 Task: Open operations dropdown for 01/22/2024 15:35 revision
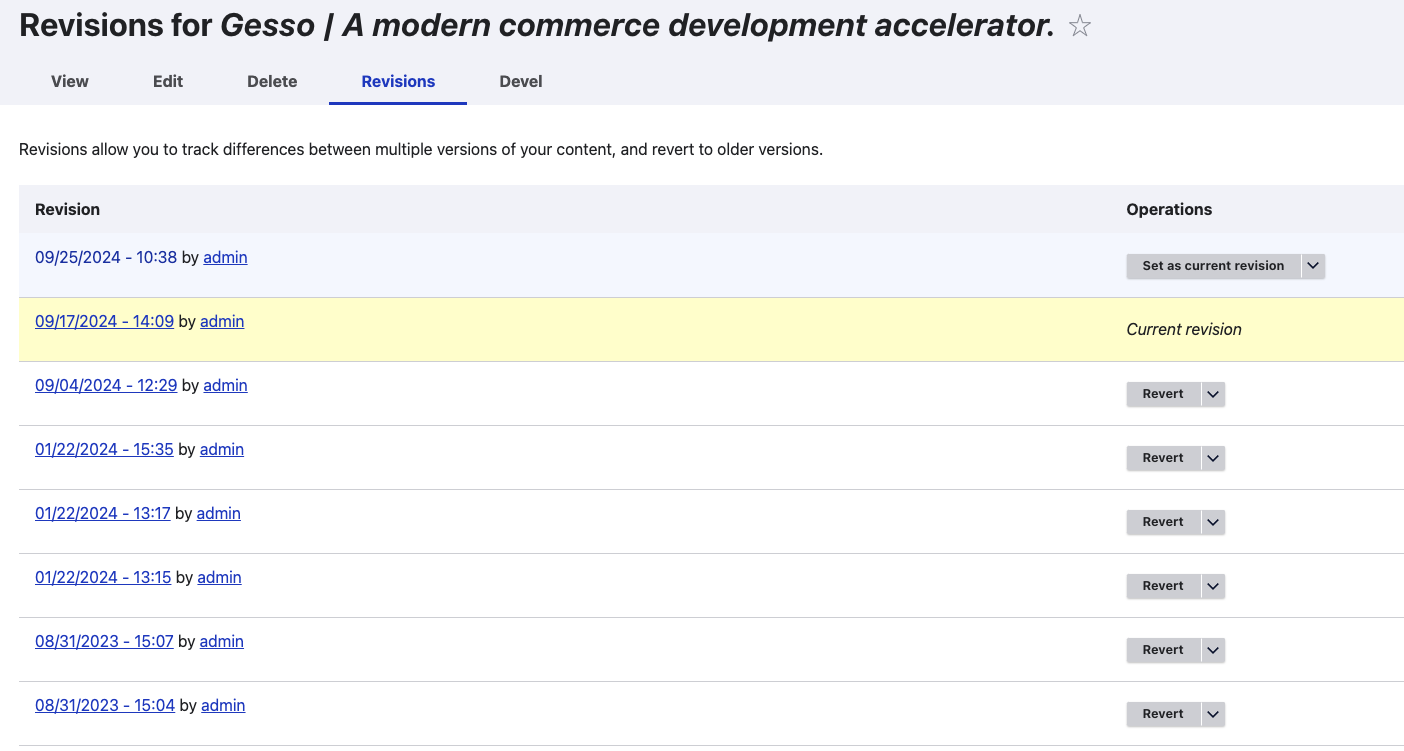tap(1213, 458)
